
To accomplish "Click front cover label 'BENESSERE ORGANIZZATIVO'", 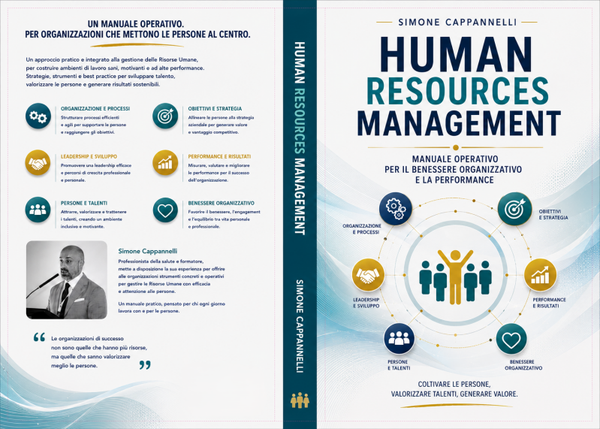I will pyautogui.click(x=523, y=365).
